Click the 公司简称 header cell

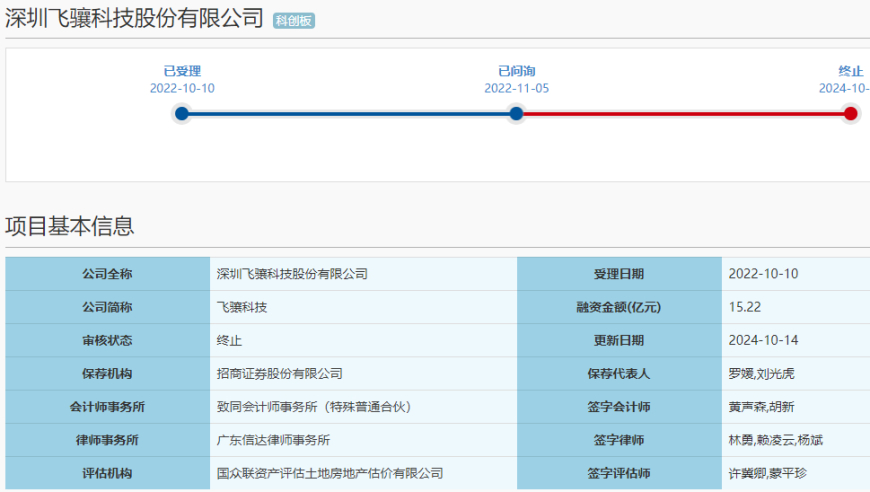pyautogui.click(x=108, y=307)
